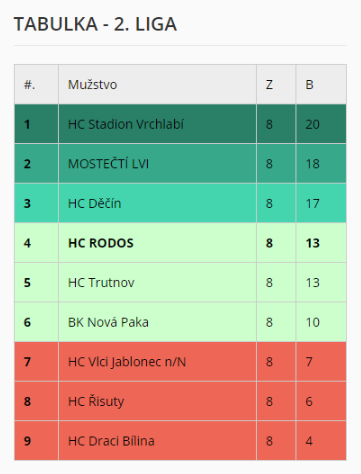
Task: Select HC Trutnov in the table
Action: point(101,283)
